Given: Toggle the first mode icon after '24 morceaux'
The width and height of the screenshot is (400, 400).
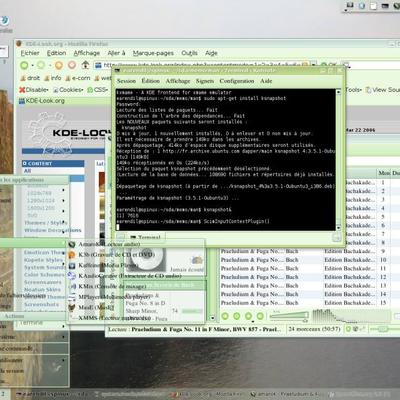Looking at the screenshot, I should [x=348, y=329].
